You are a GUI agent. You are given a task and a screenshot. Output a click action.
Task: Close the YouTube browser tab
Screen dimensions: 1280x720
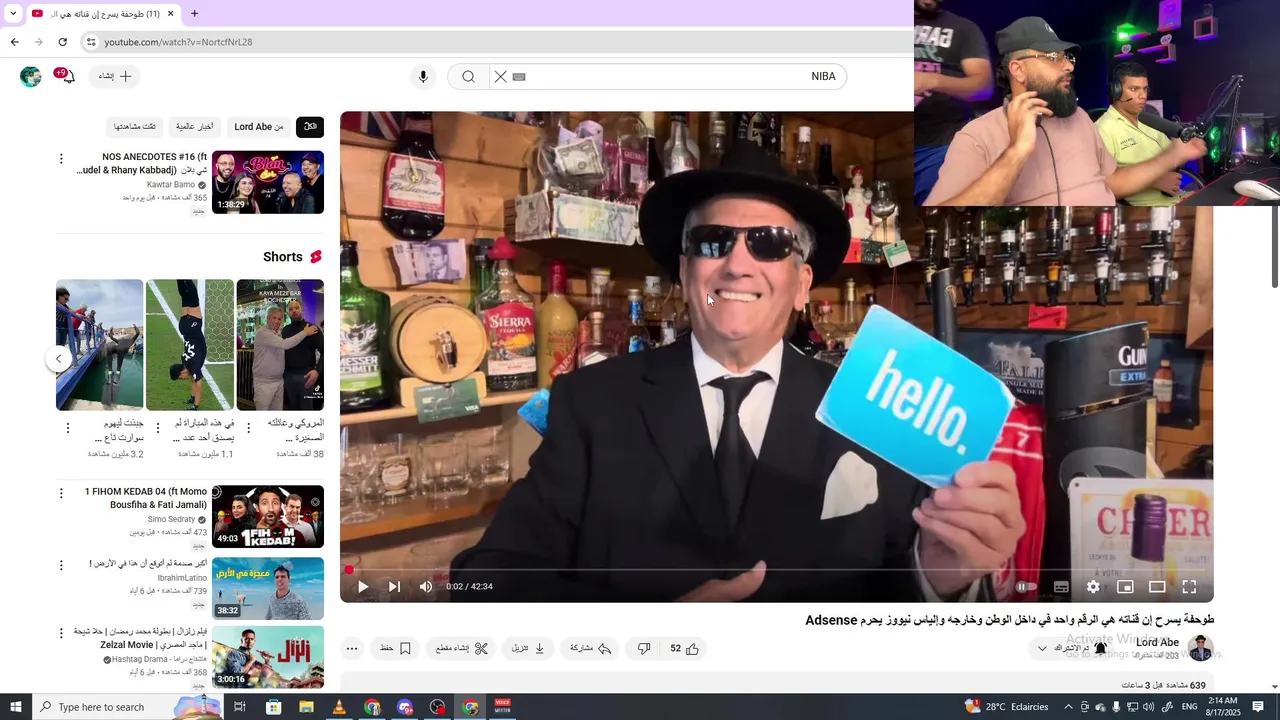[170, 14]
